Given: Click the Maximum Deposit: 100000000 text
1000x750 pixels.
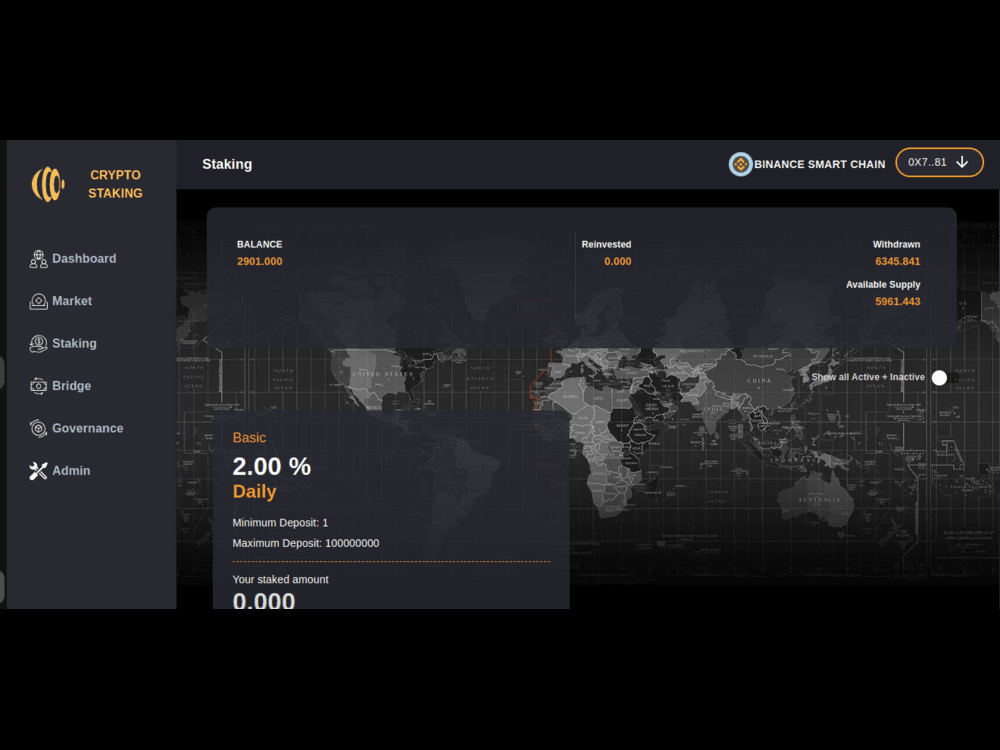Looking at the screenshot, I should coord(305,543).
